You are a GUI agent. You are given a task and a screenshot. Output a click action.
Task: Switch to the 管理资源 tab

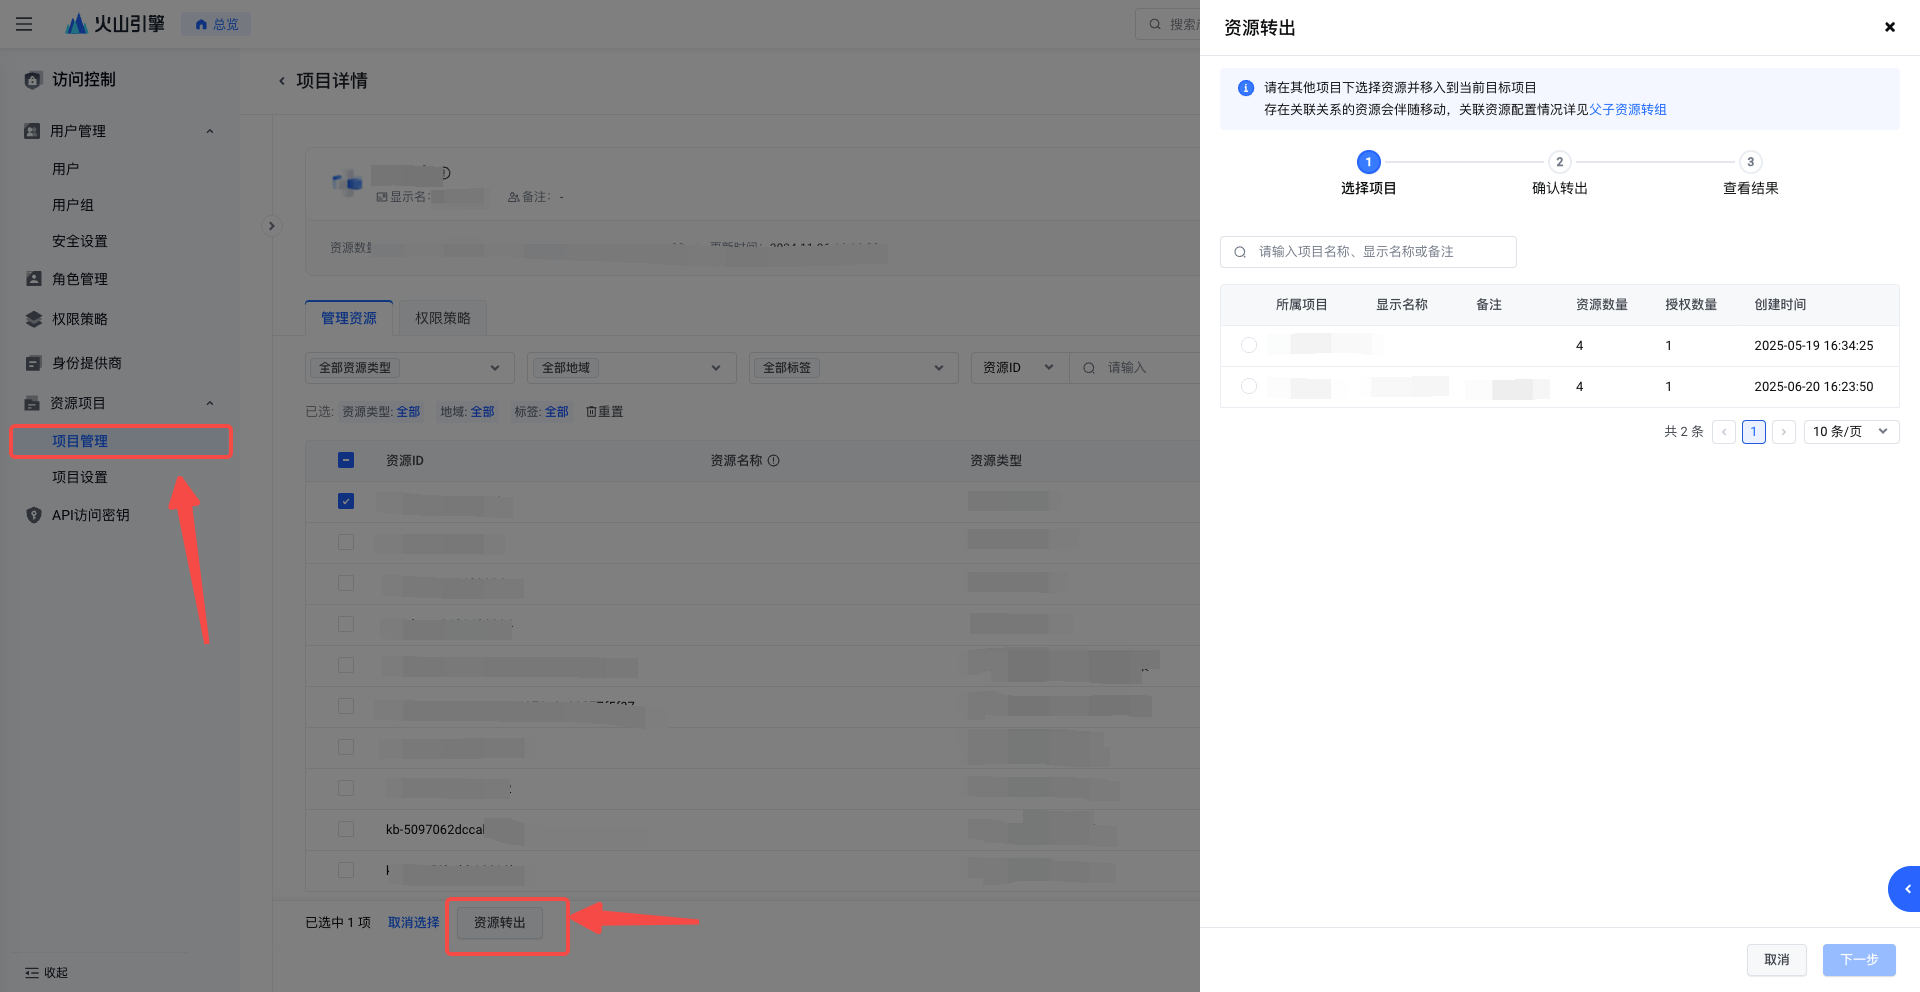click(x=349, y=318)
